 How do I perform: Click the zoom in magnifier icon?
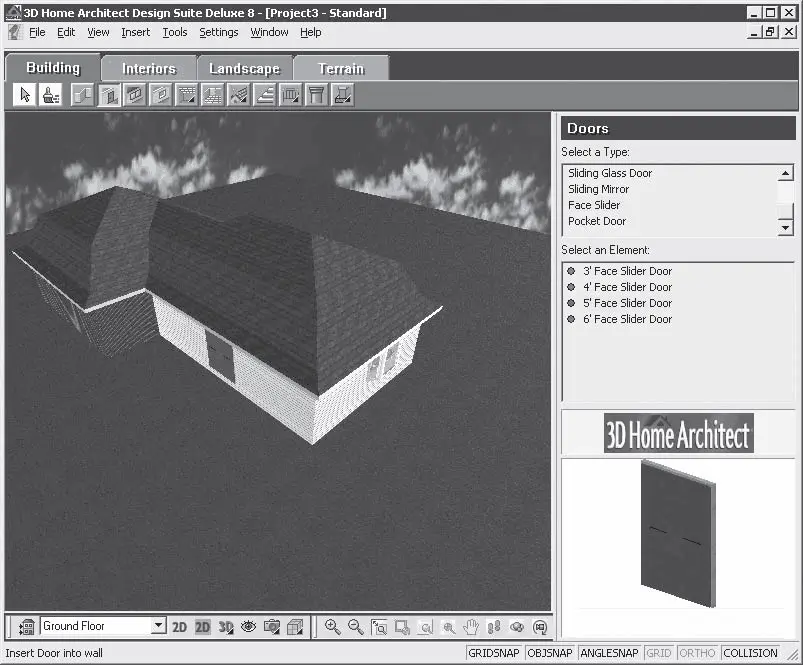coord(332,627)
